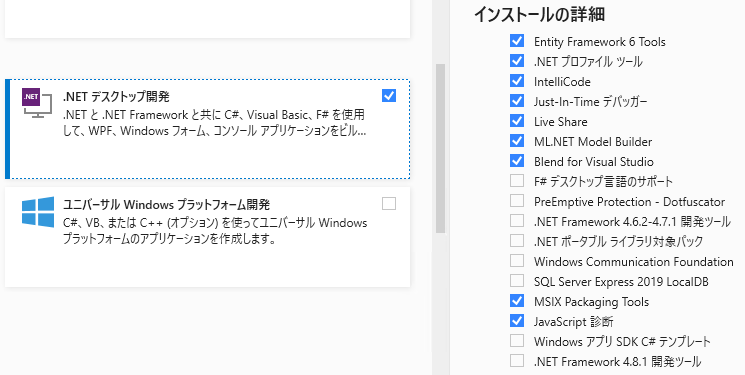Check .NET Framework 4.6.2-4.7.1 開発ツール

(x=517, y=221)
